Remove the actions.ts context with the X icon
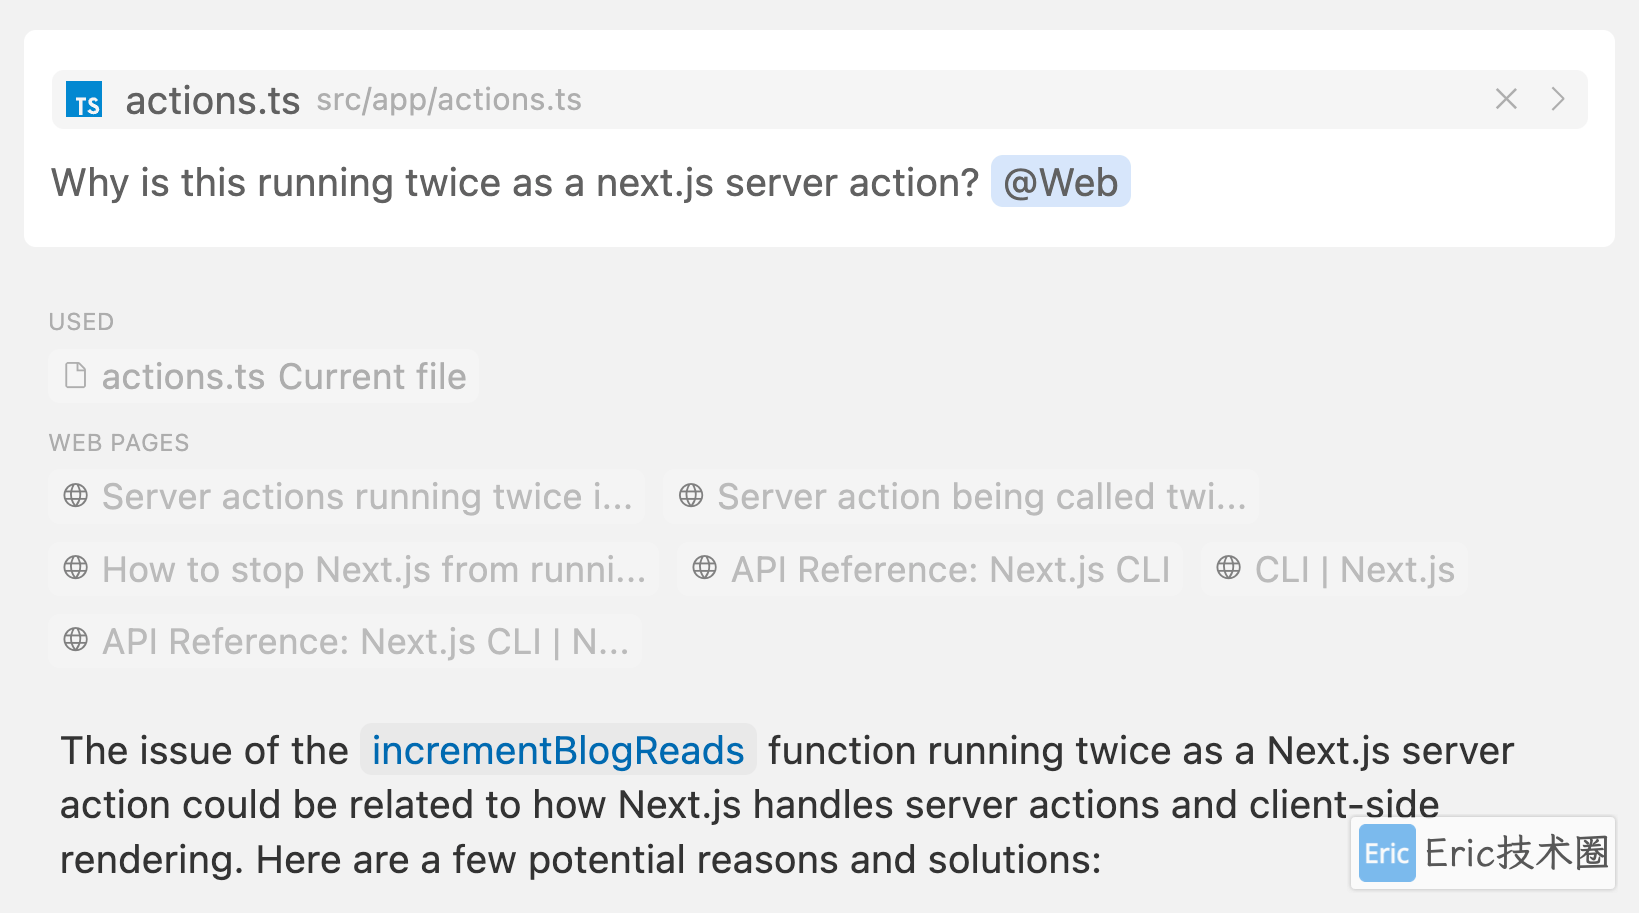1639x913 pixels. 1506,99
